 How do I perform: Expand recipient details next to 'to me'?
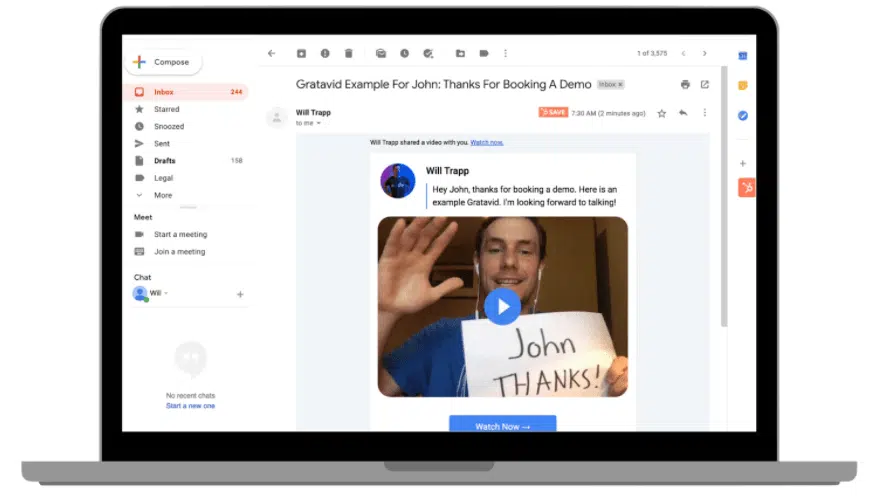318,123
